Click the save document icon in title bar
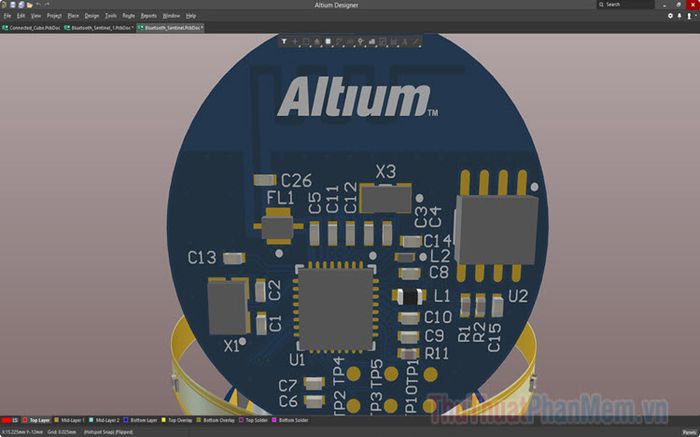This screenshot has height=437, width=700. [12, 5]
